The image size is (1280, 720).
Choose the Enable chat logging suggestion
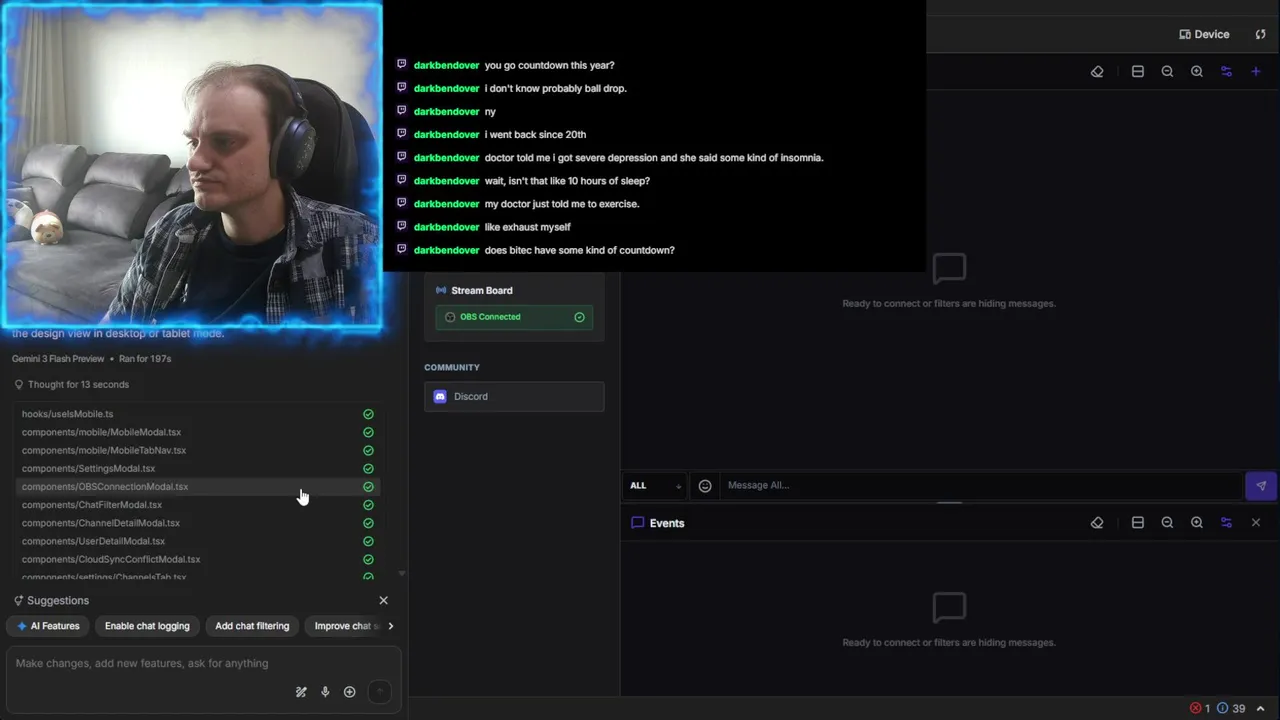[147, 626]
